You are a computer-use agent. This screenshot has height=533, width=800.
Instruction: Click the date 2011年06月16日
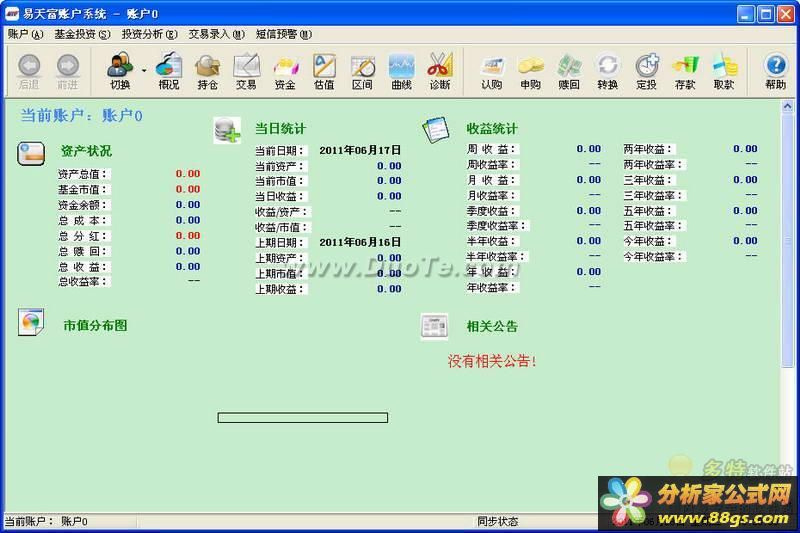coord(360,242)
